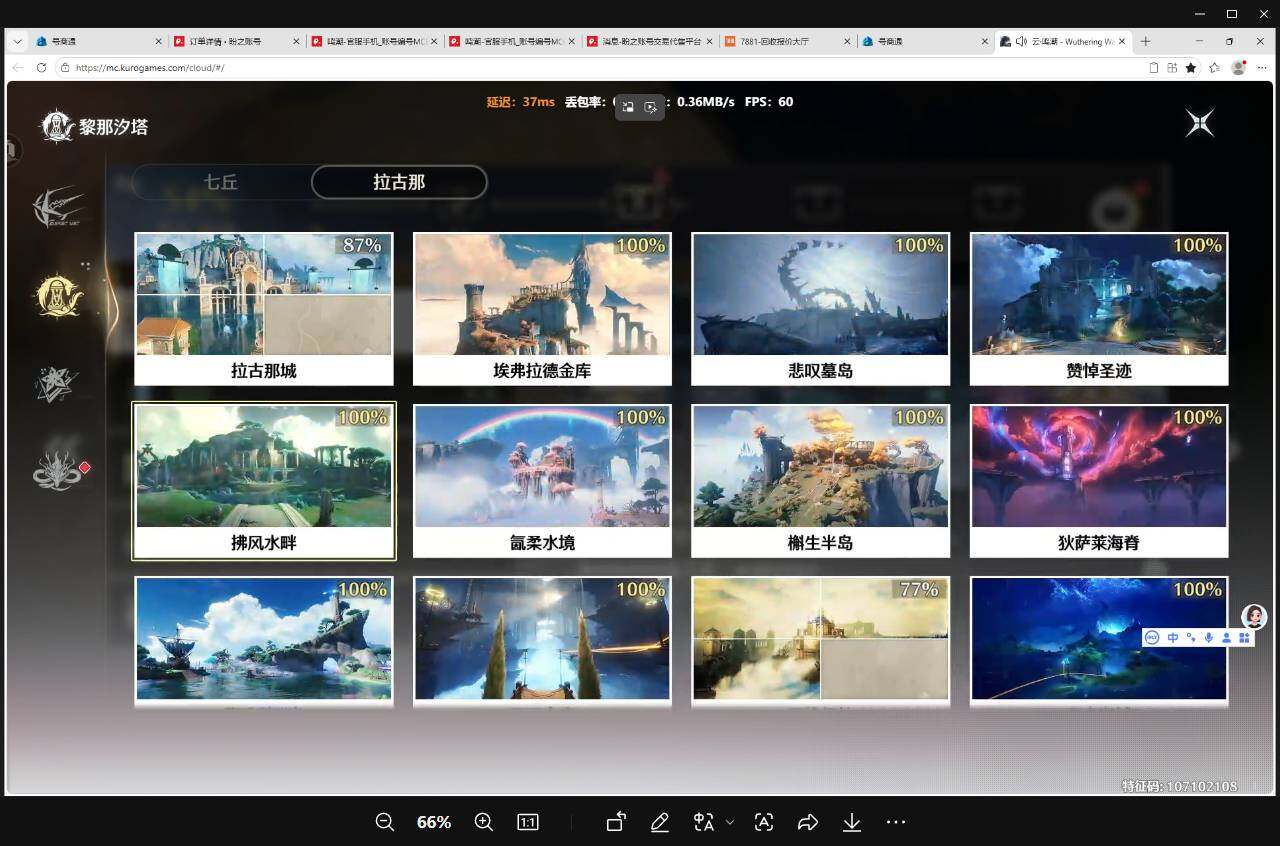Viewport: 1280px width, 846px height.
Task: Open the 悲叹墓岛 area card
Action: pos(820,309)
